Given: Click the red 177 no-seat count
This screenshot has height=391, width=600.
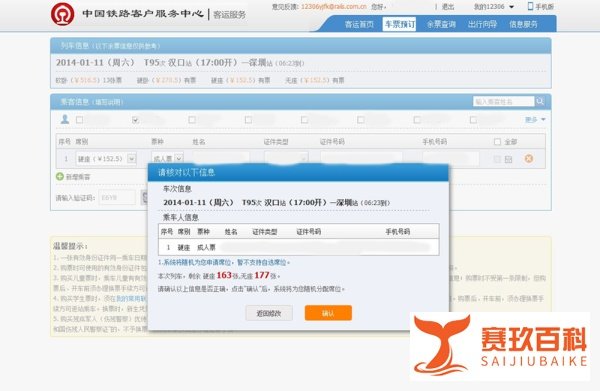Looking at the screenshot, I should click(262, 275).
